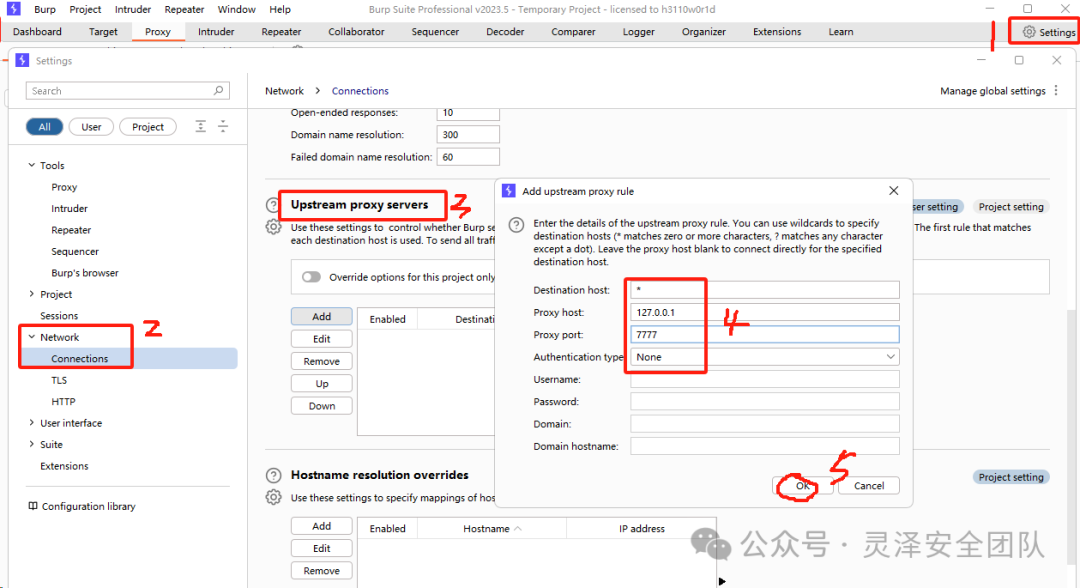The height and width of the screenshot is (588, 1080).
Task: Click the Proxy port field
Action: point(765,335)
